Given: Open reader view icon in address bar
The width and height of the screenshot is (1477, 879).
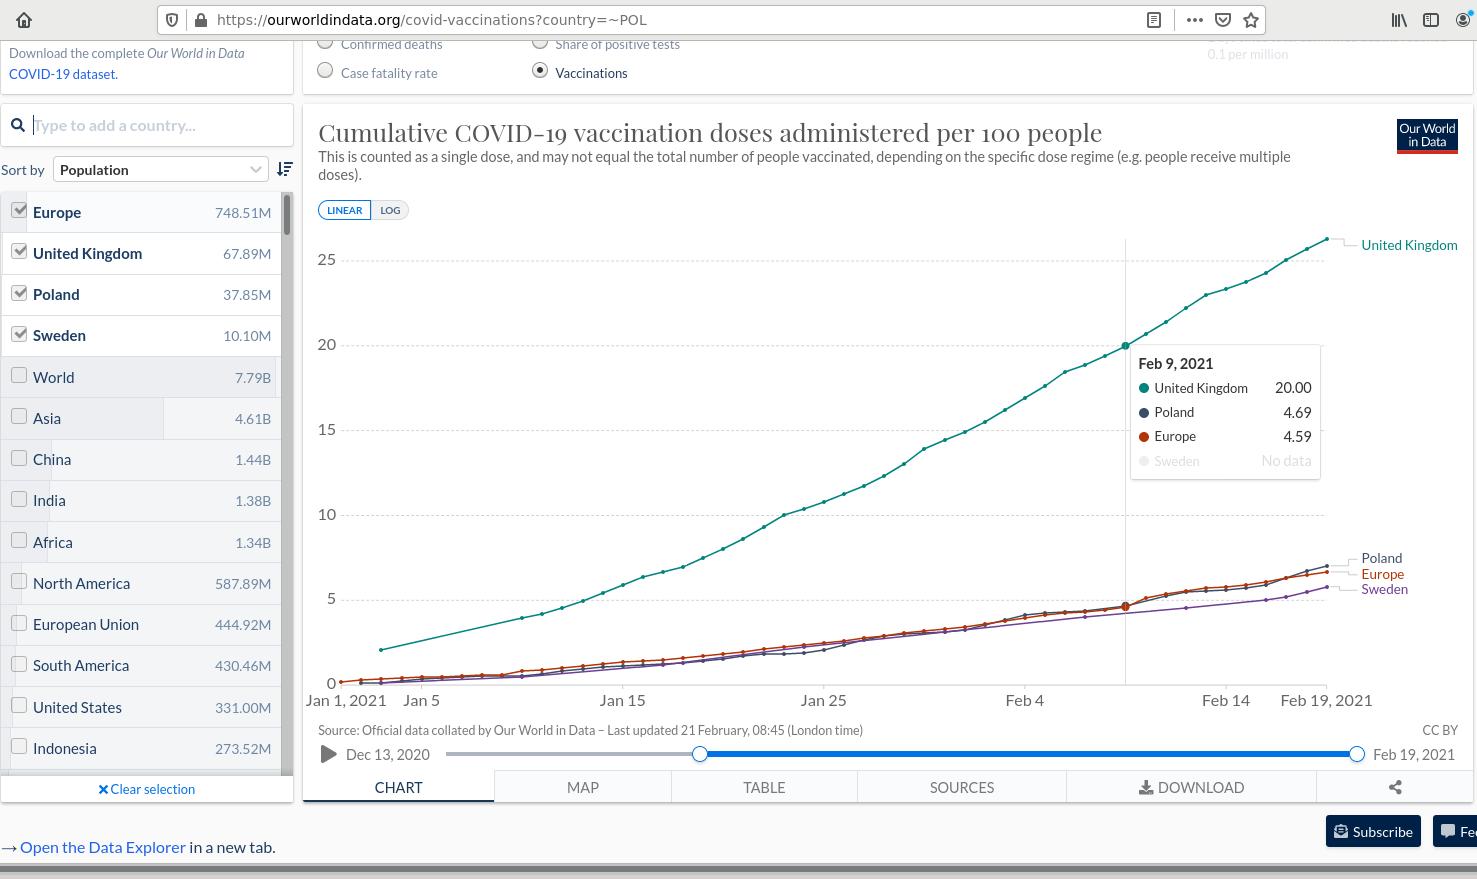Looking at the screenshot, I should (1153, 19).
